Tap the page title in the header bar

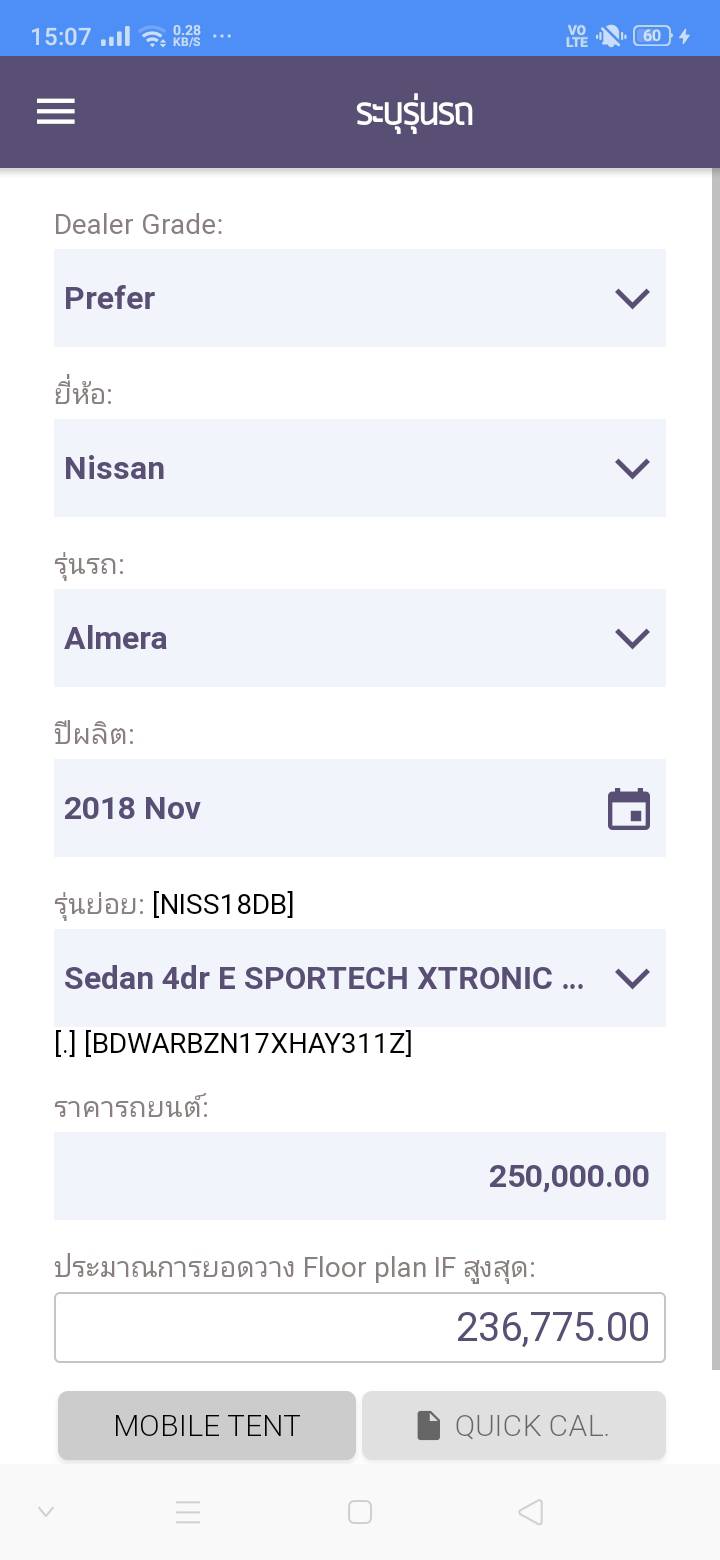(414, 112)
